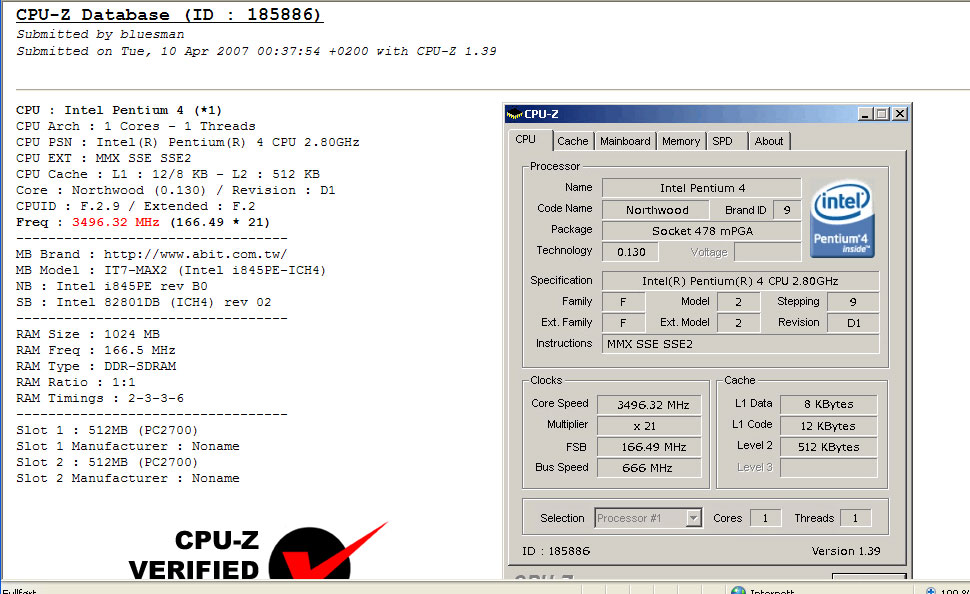Image resolution: width=970 pixels, height=594 pixels.
Task: Click the 'RAM Size : 1024 MB' line
Action: click(x=88, y=335)
